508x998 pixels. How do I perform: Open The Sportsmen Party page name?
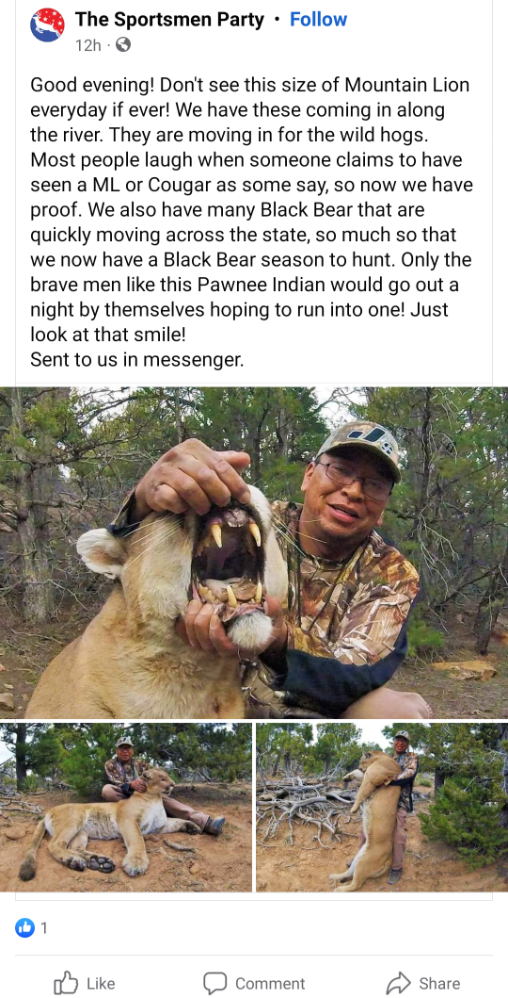tap(169, 20)
